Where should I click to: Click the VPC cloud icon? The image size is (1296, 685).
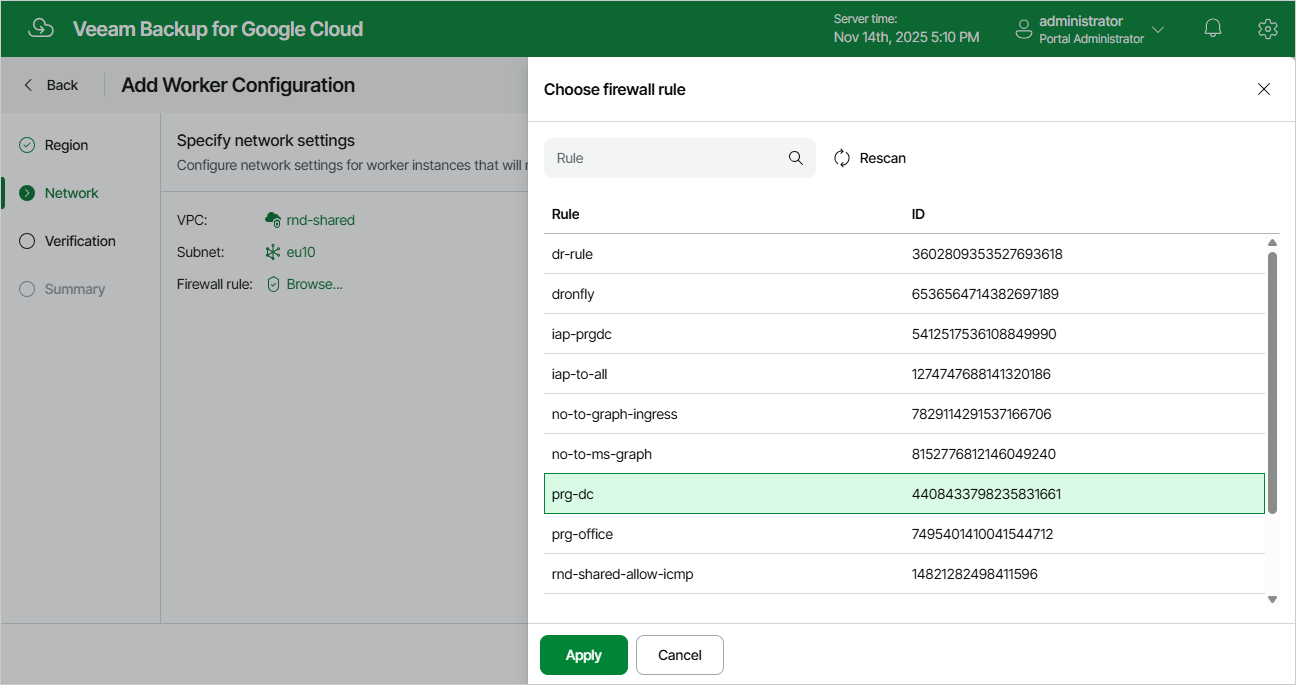[x=273, y=220]
